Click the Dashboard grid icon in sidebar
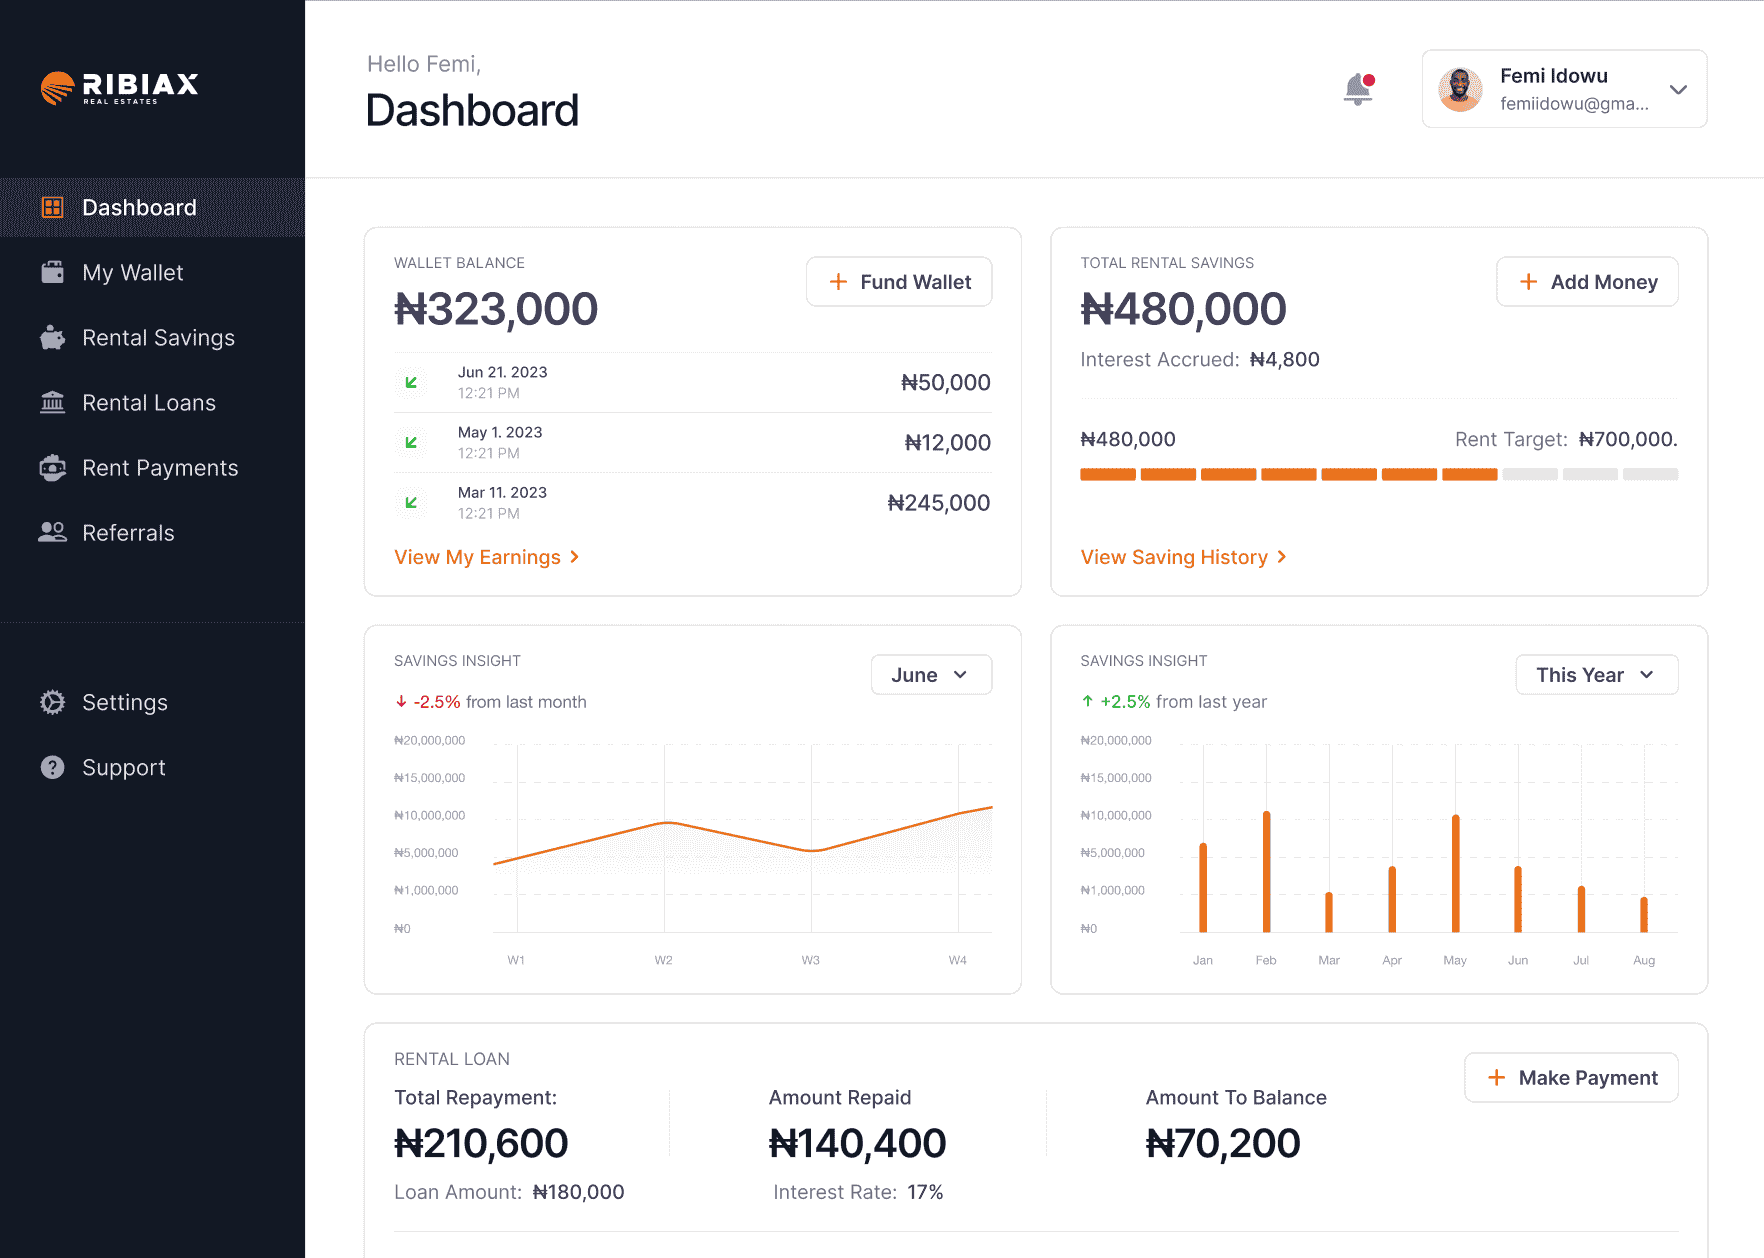Screen dimensions: 1764x1258 pos(53,207)
